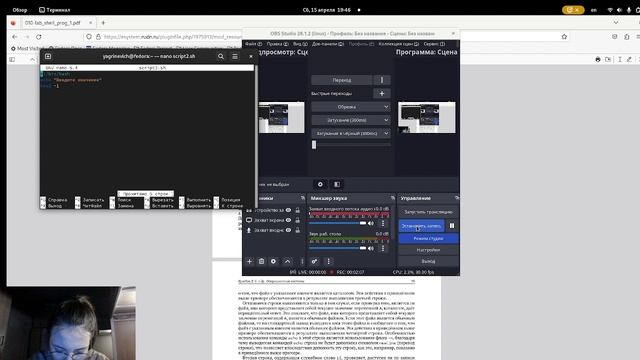Open options dots for desktop audio channel
This screenshot has height=360, width=640.
pyautogui.click(x=382, y=248)
